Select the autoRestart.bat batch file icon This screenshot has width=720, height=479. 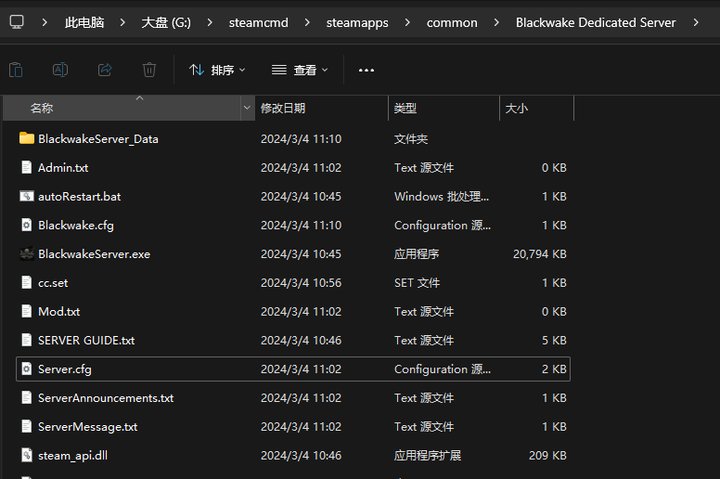(27, 196)
